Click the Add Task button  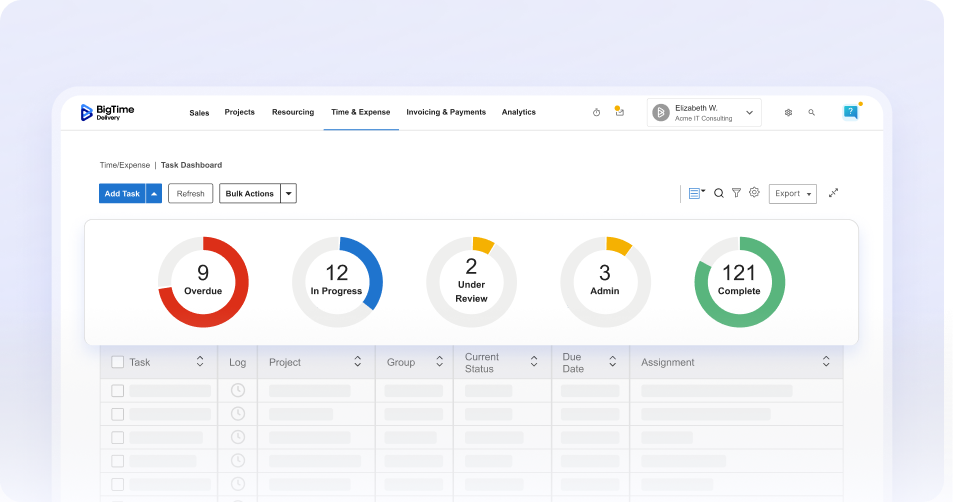(122, 194)
